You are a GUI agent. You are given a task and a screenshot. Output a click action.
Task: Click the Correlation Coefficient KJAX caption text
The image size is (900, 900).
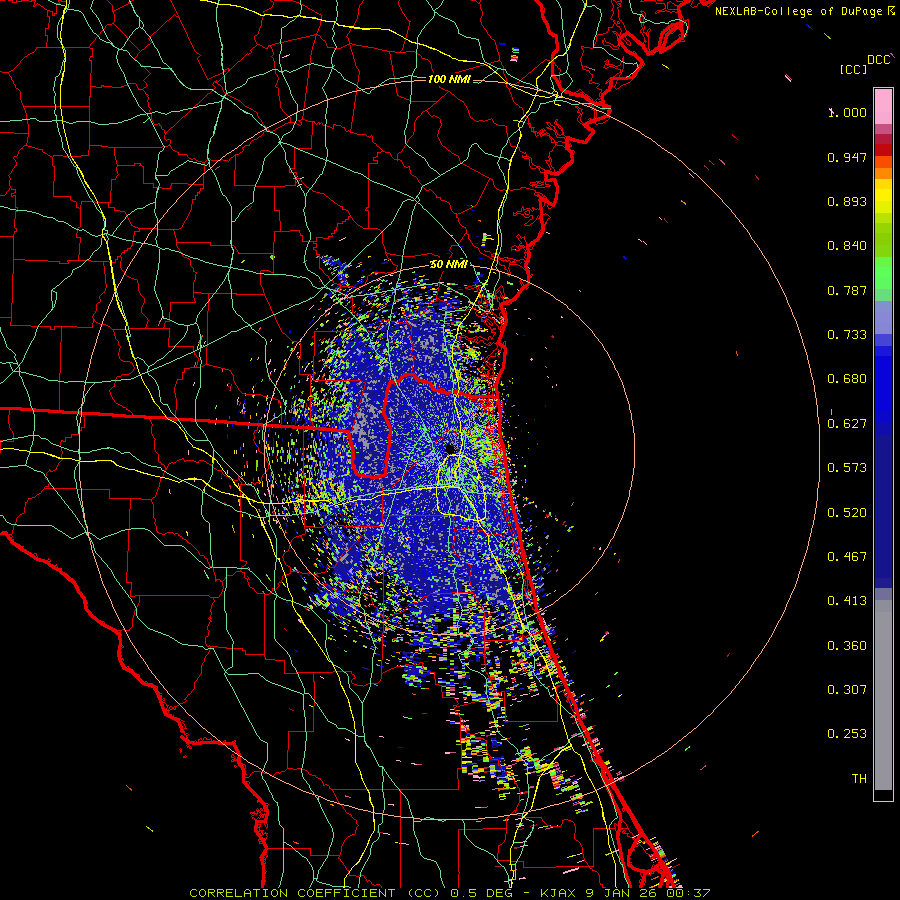[x=450, y=893]
